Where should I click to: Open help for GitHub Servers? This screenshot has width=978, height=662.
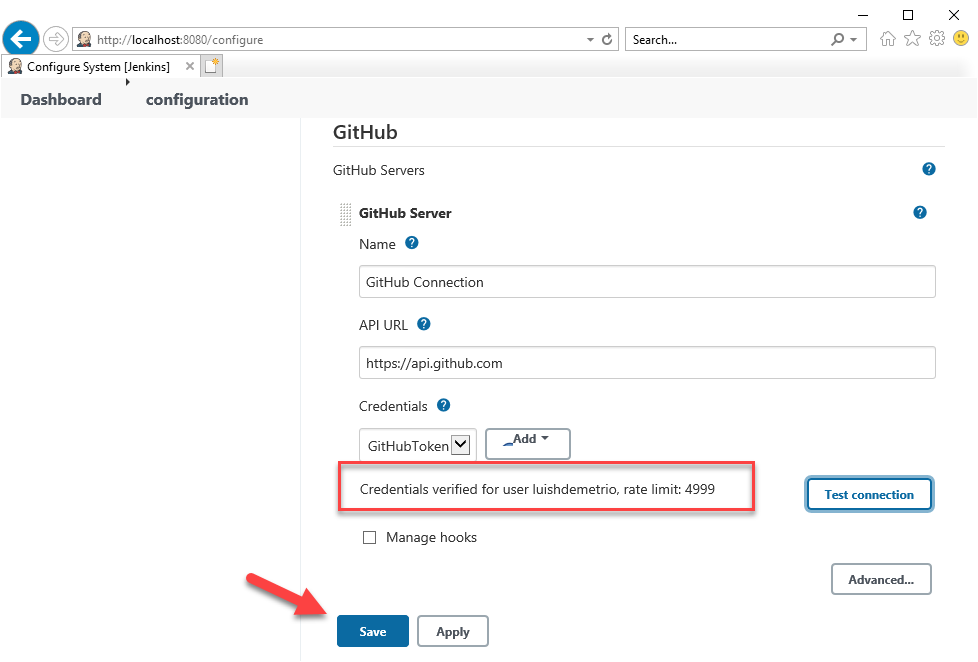[929, 169]
